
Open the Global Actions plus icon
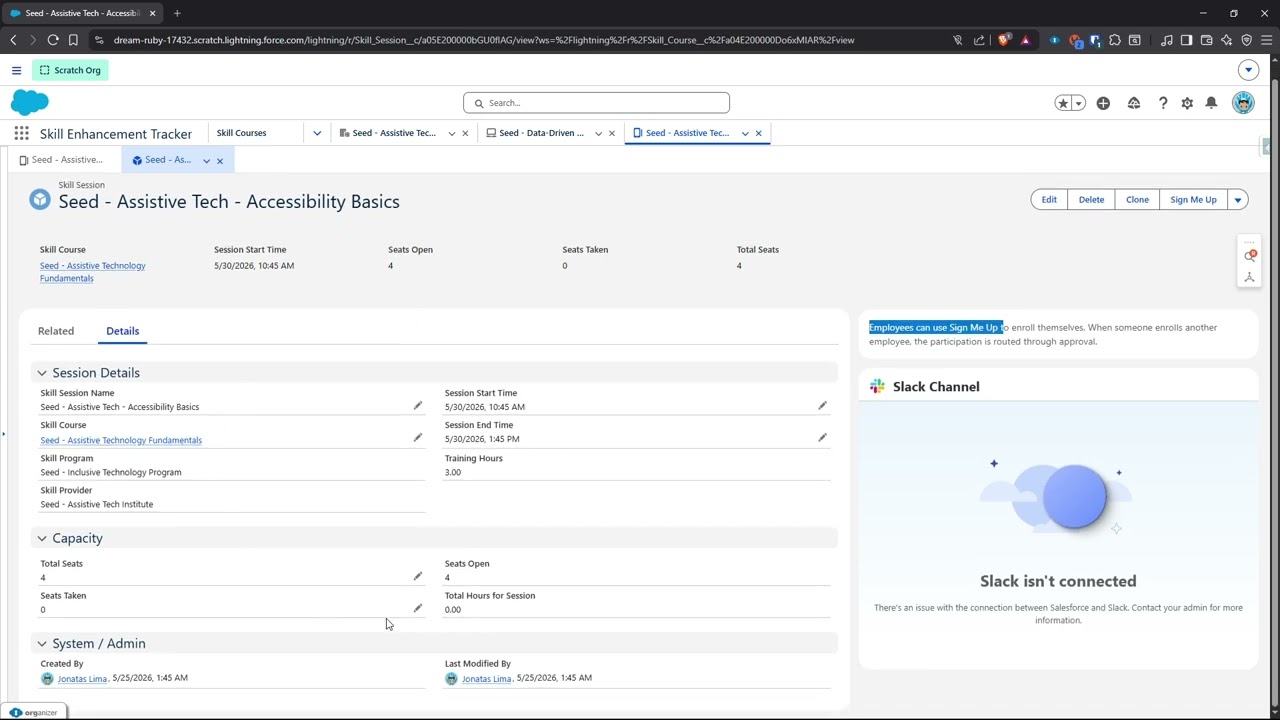click(x=1103, y=103)
